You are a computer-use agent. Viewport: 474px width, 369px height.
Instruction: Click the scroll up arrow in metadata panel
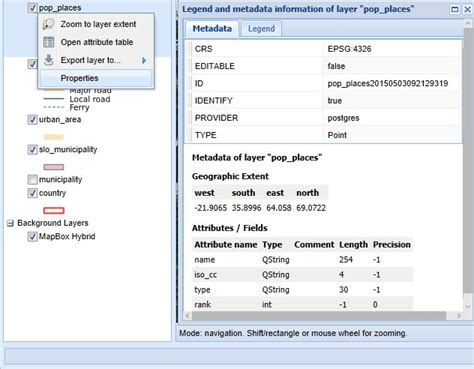click(468, 24)
